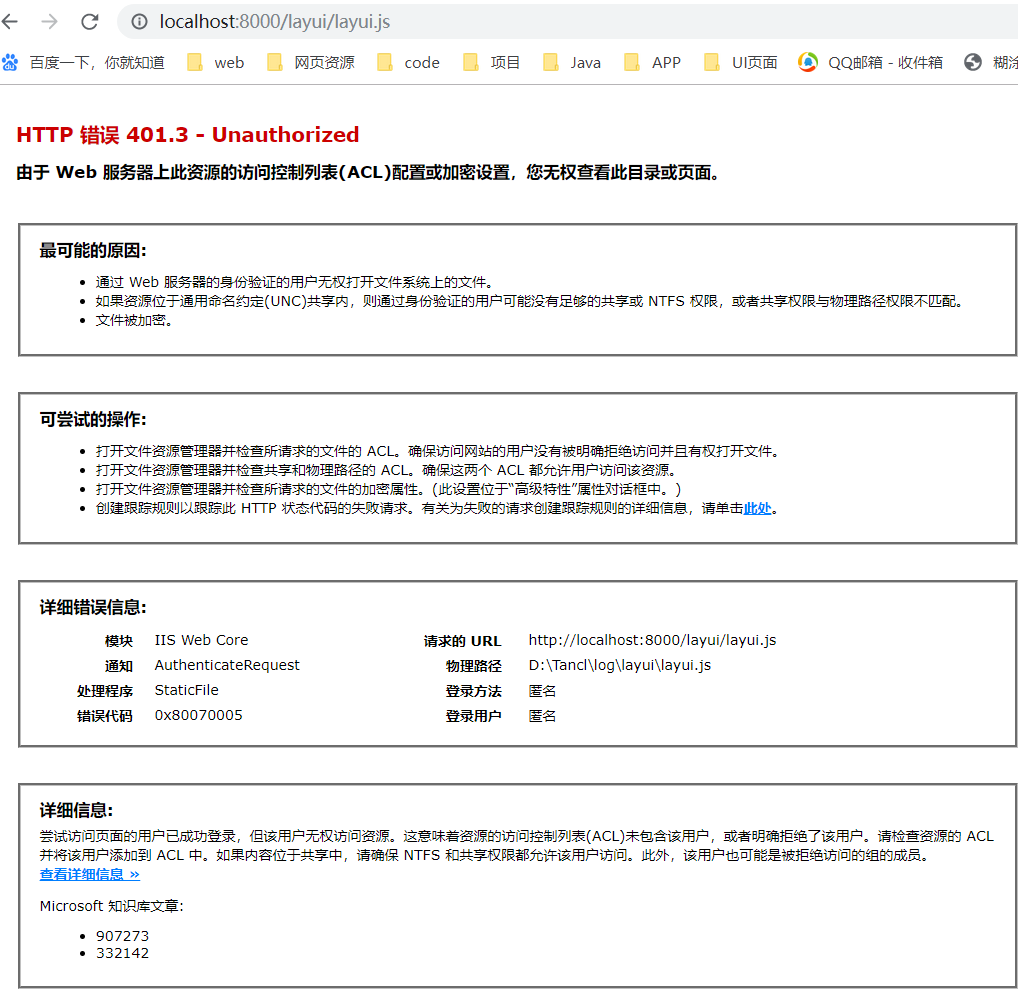Click the address bar URL field
The image size is (1018, 992).
pyautogui.click(x=300, y=20)
